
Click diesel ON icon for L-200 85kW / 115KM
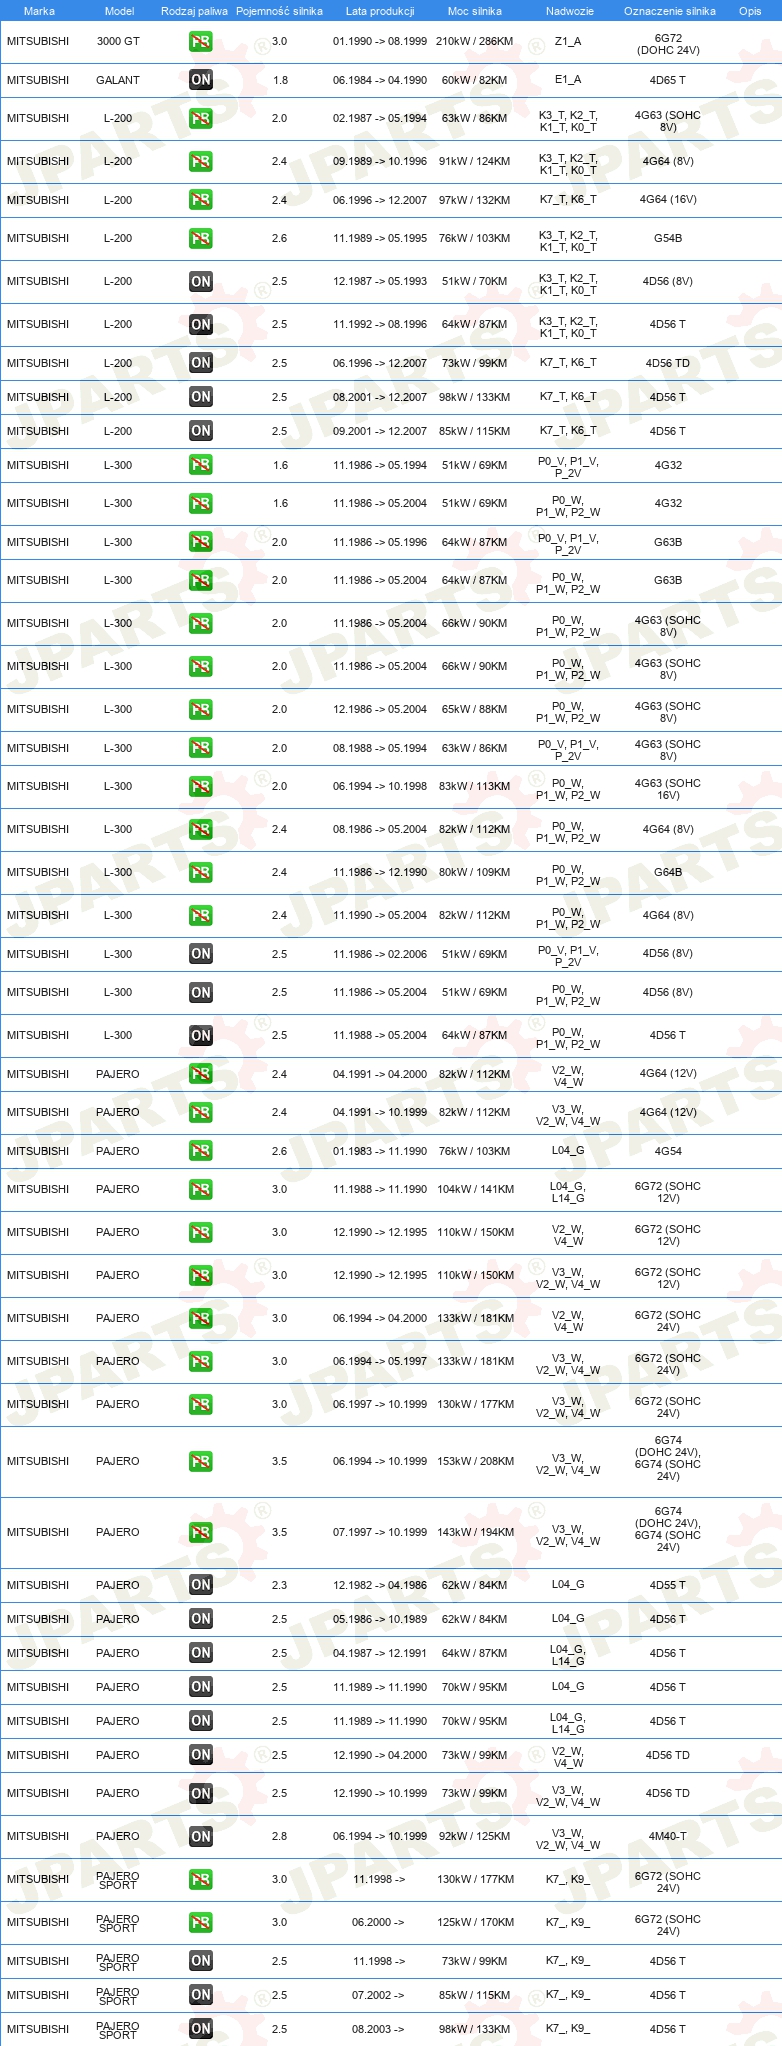click(201, 431)
